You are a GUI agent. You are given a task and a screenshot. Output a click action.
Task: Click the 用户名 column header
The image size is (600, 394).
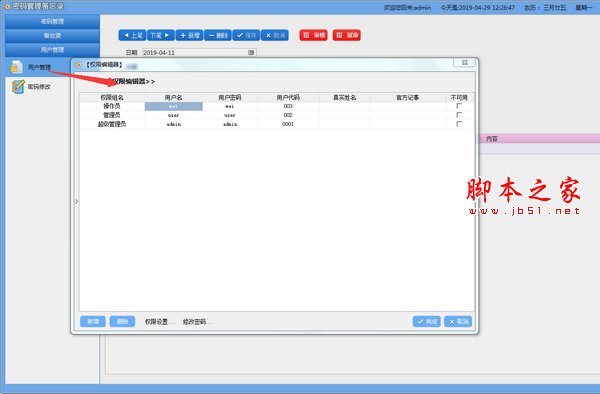coord(173,98)
